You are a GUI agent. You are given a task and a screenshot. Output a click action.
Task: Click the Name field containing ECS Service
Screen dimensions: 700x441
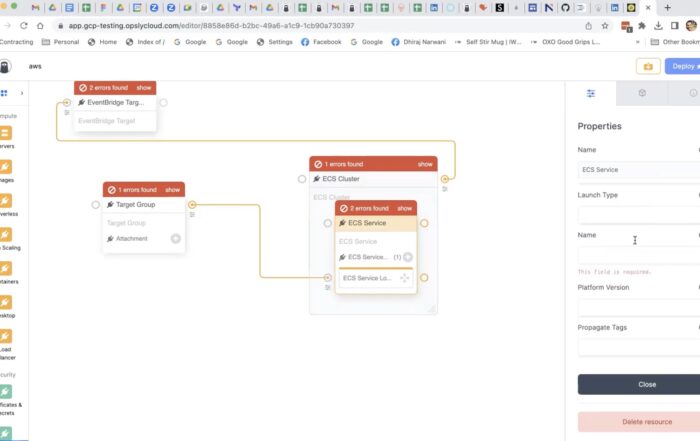[x=639, y=170]
